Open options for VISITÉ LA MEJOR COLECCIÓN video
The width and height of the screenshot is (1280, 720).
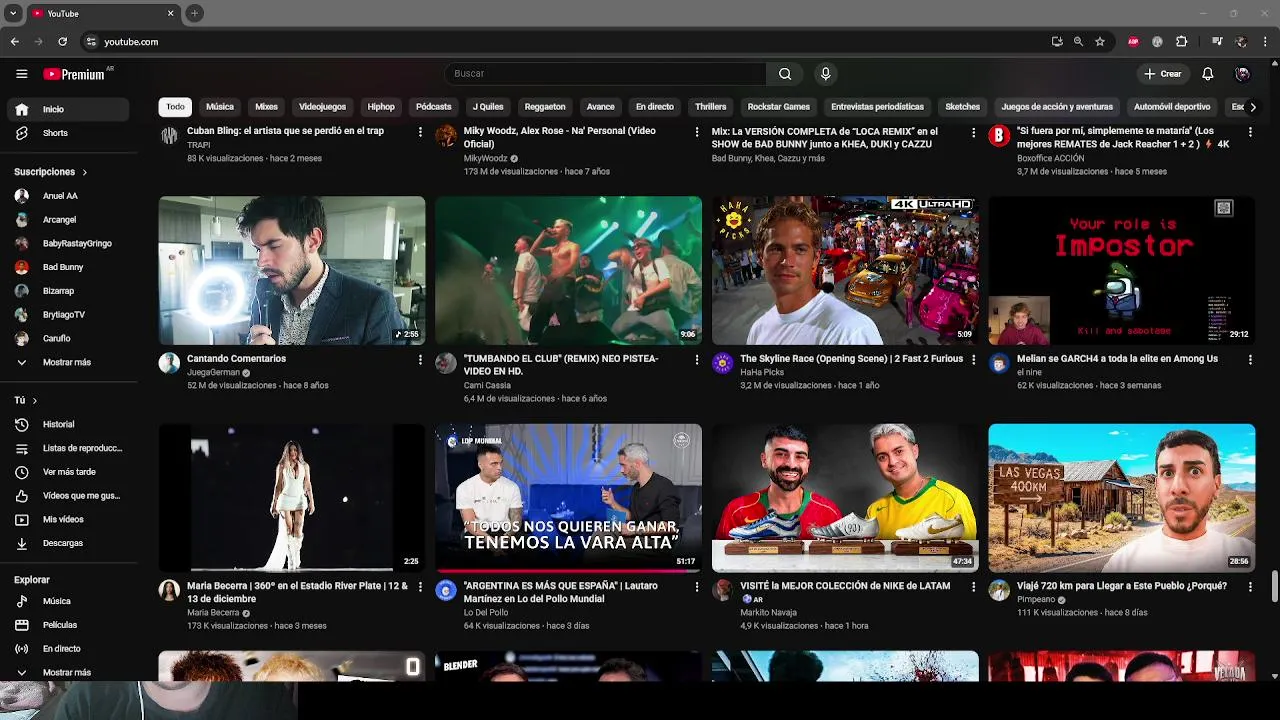(x=973, y=587)
